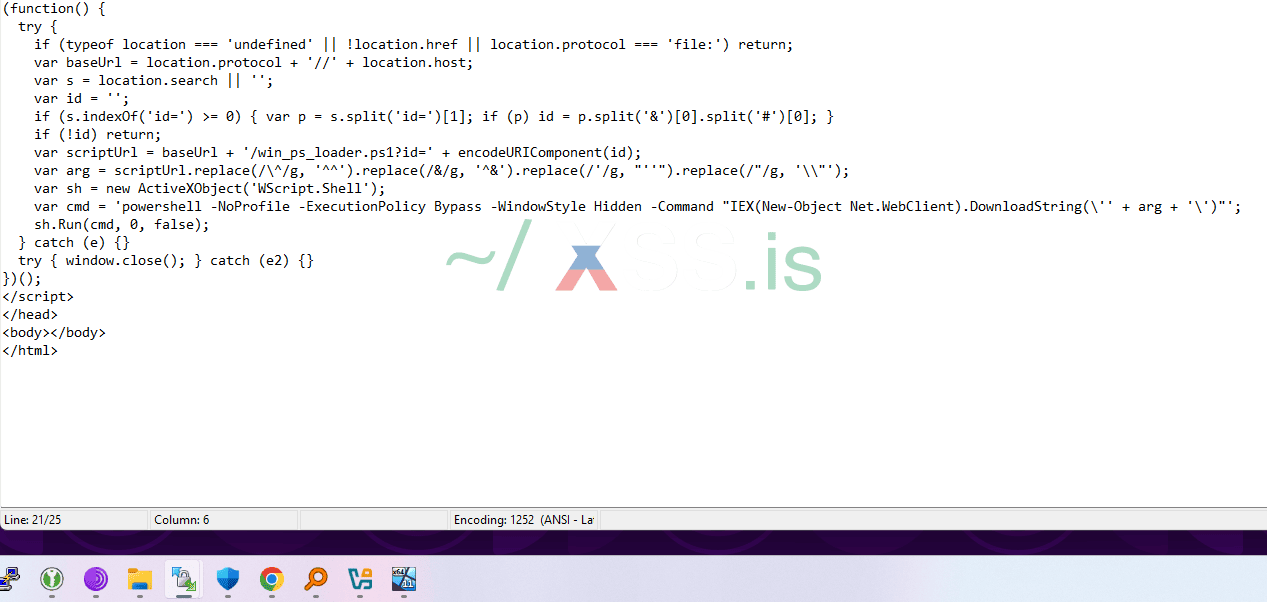Click the (function() { line
The image size is (1267, 602).
coord(54,8)
